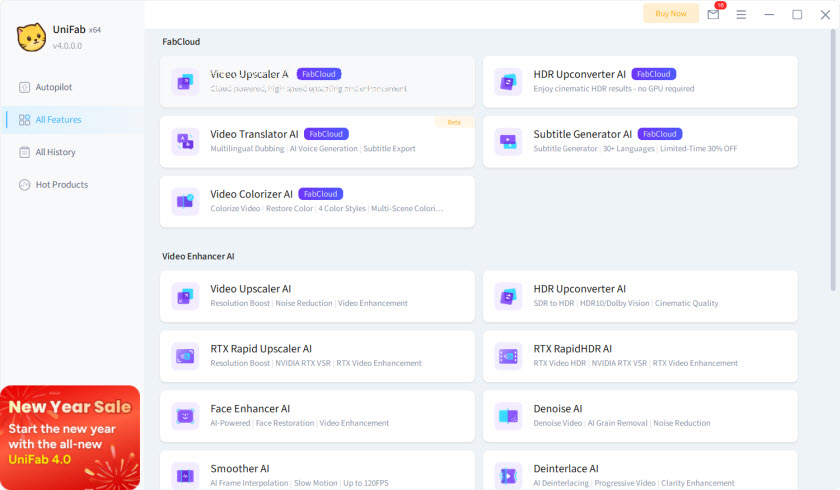Click 'HDR10/Dolby Vision' text

coord(614,303)
